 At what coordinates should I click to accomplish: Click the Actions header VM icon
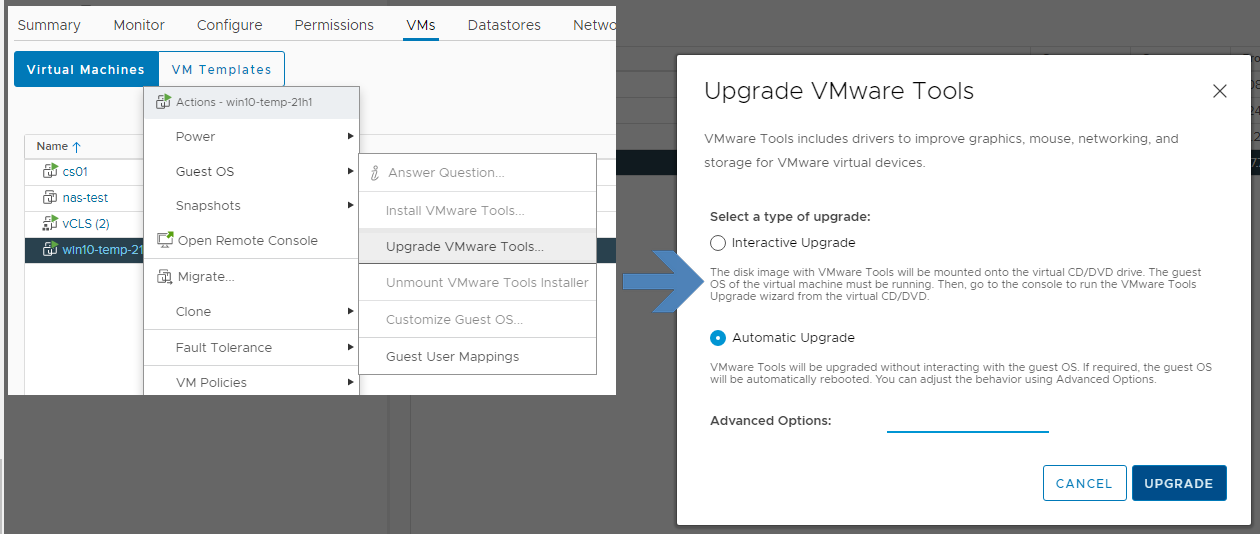tap(164, 101)
